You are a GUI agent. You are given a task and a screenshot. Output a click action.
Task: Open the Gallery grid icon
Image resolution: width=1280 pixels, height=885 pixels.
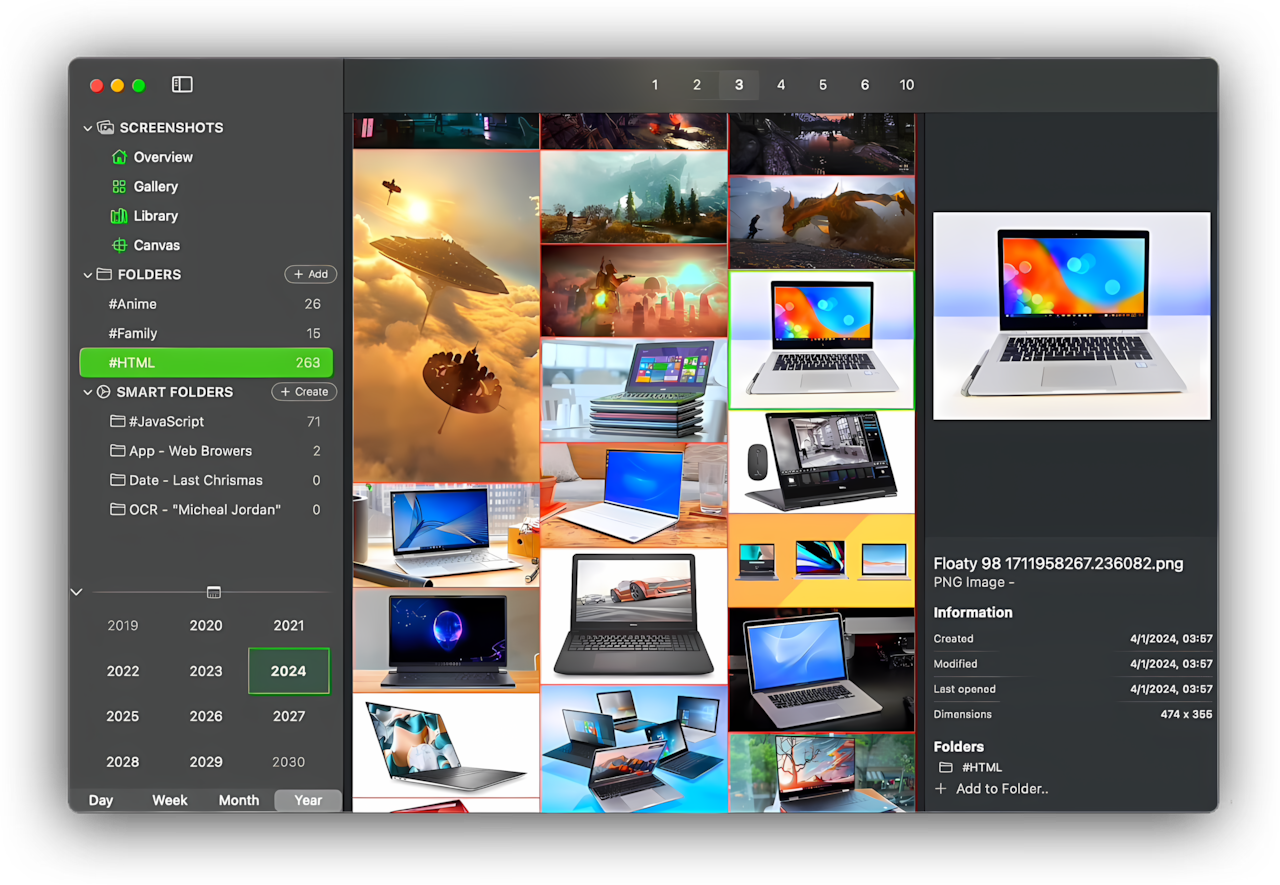pos(119,187)
